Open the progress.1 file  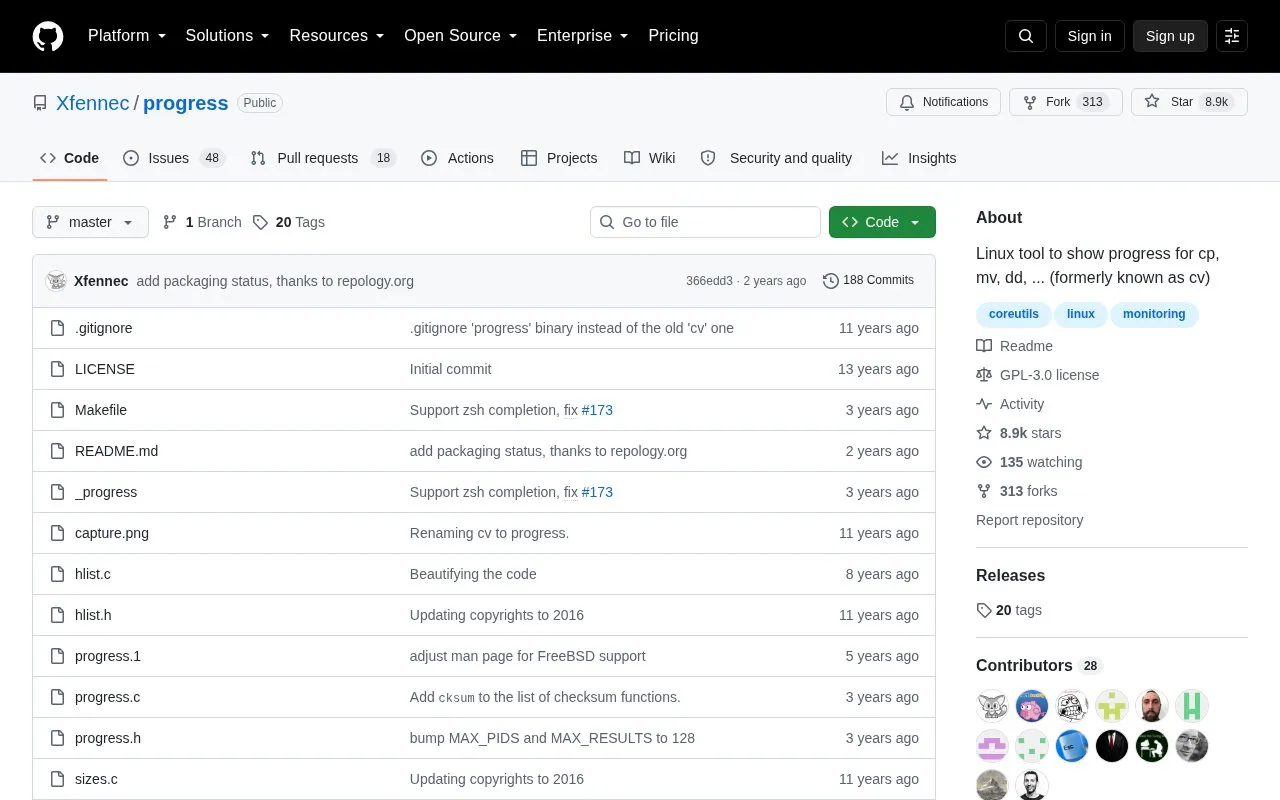click(x=108, y=656)
